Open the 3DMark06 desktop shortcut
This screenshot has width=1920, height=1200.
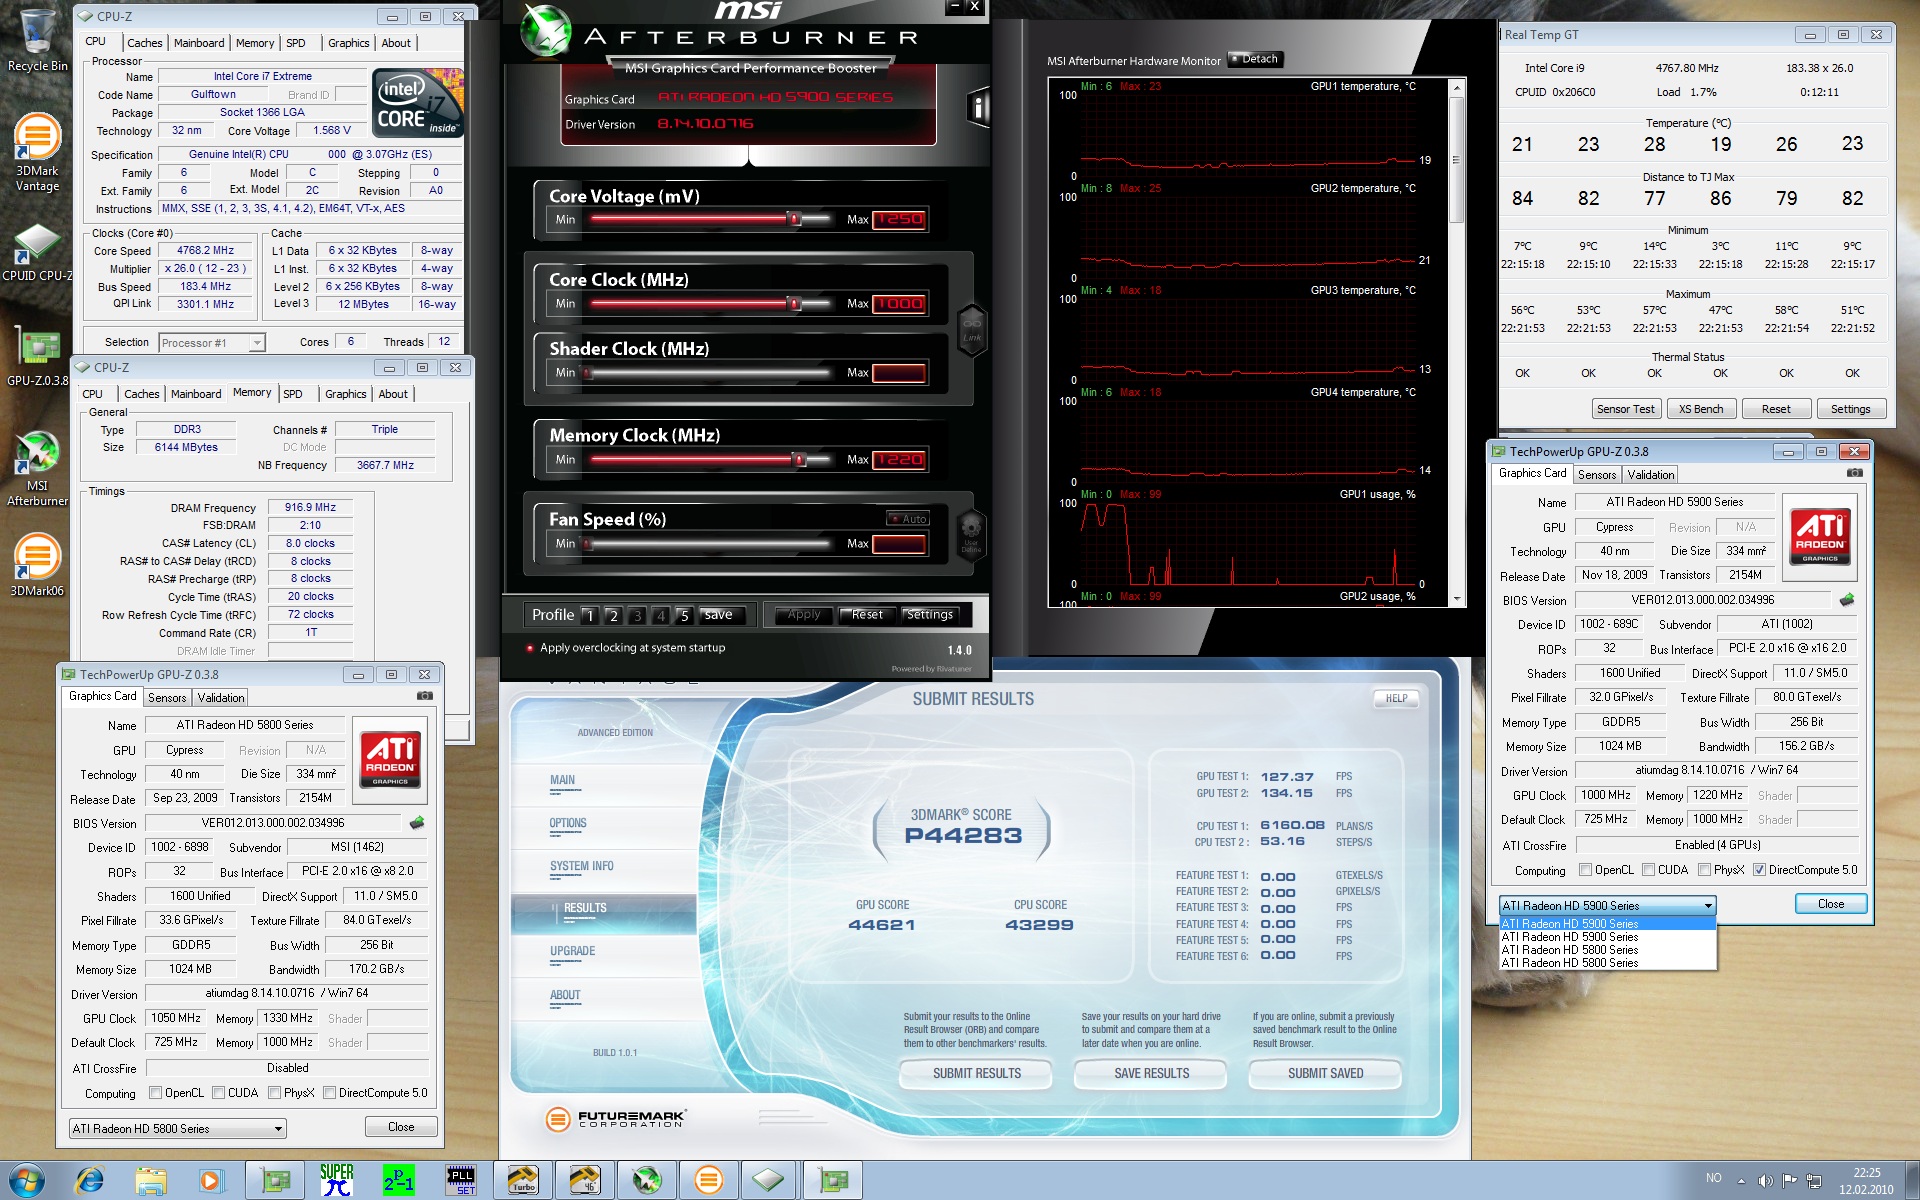37,565
